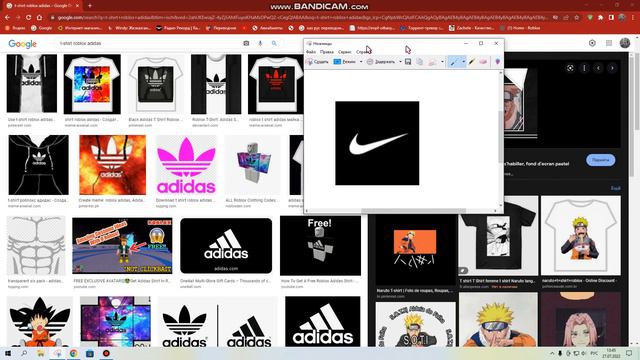640x360 pixels.
Task: Expand the send snip options arrow
Action: coord(442,62)
